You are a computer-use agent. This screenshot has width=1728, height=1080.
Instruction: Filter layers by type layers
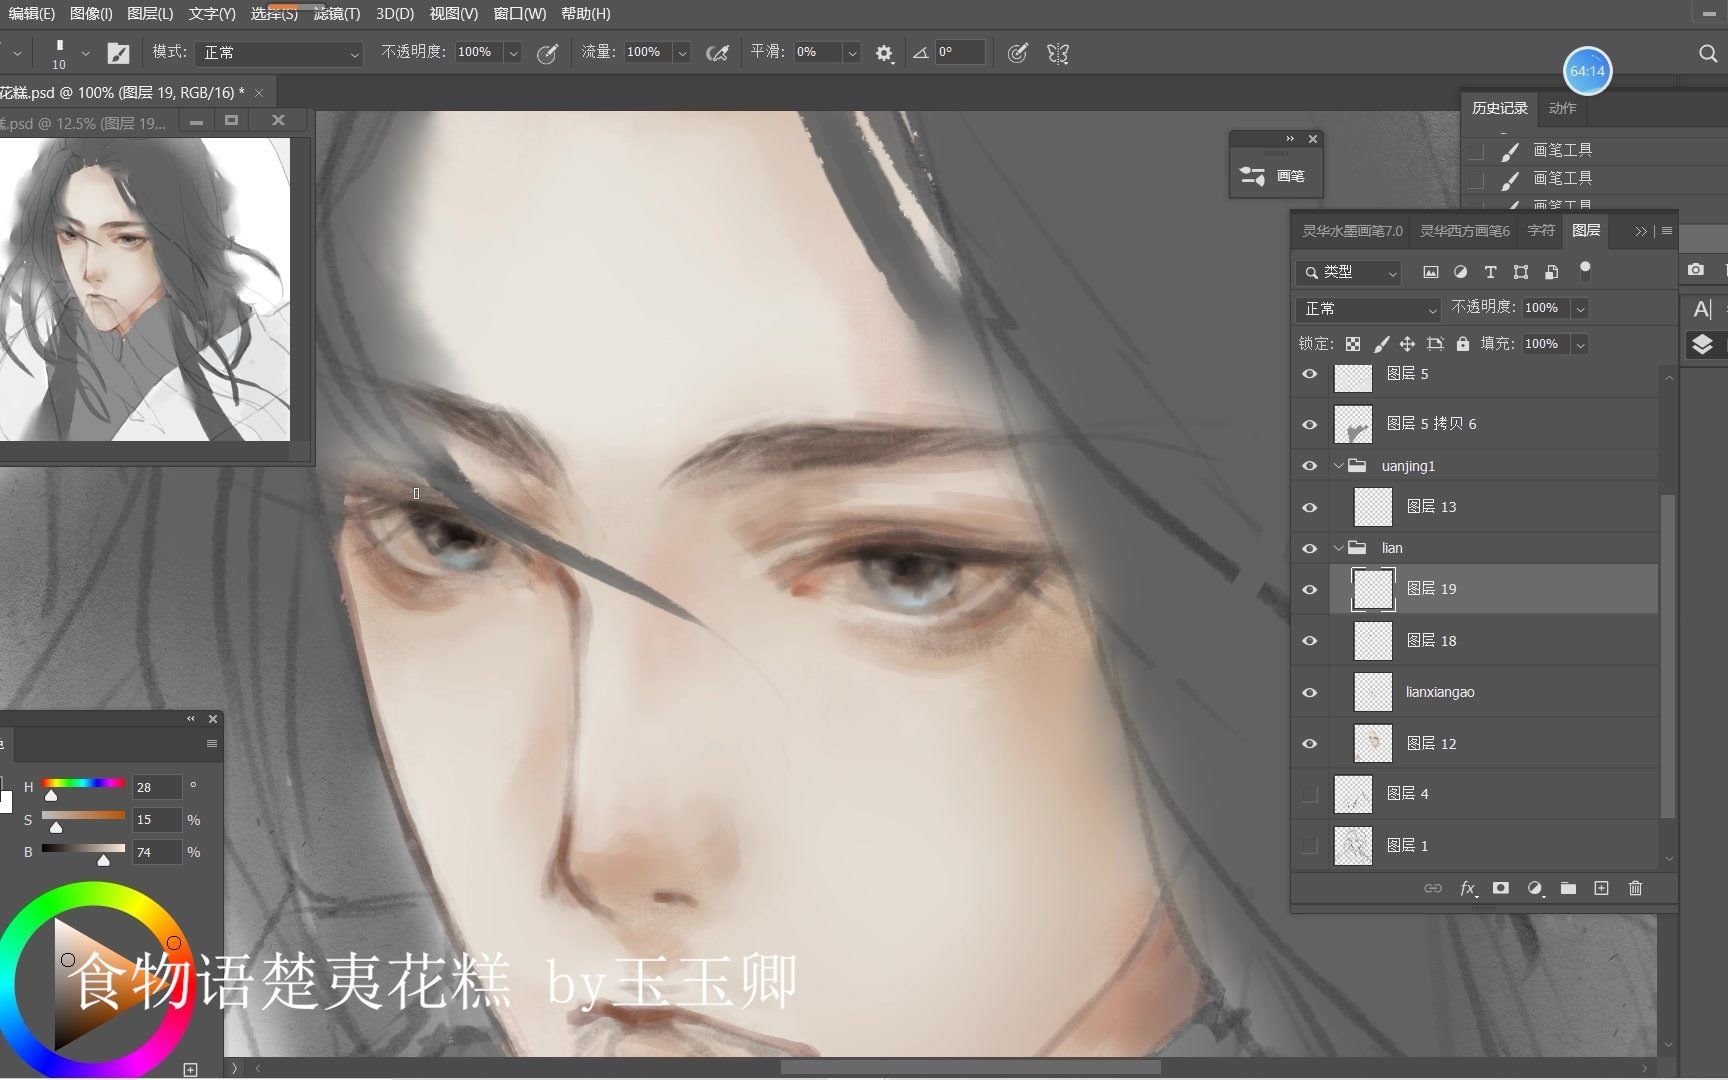click(x=1490, y=272)
